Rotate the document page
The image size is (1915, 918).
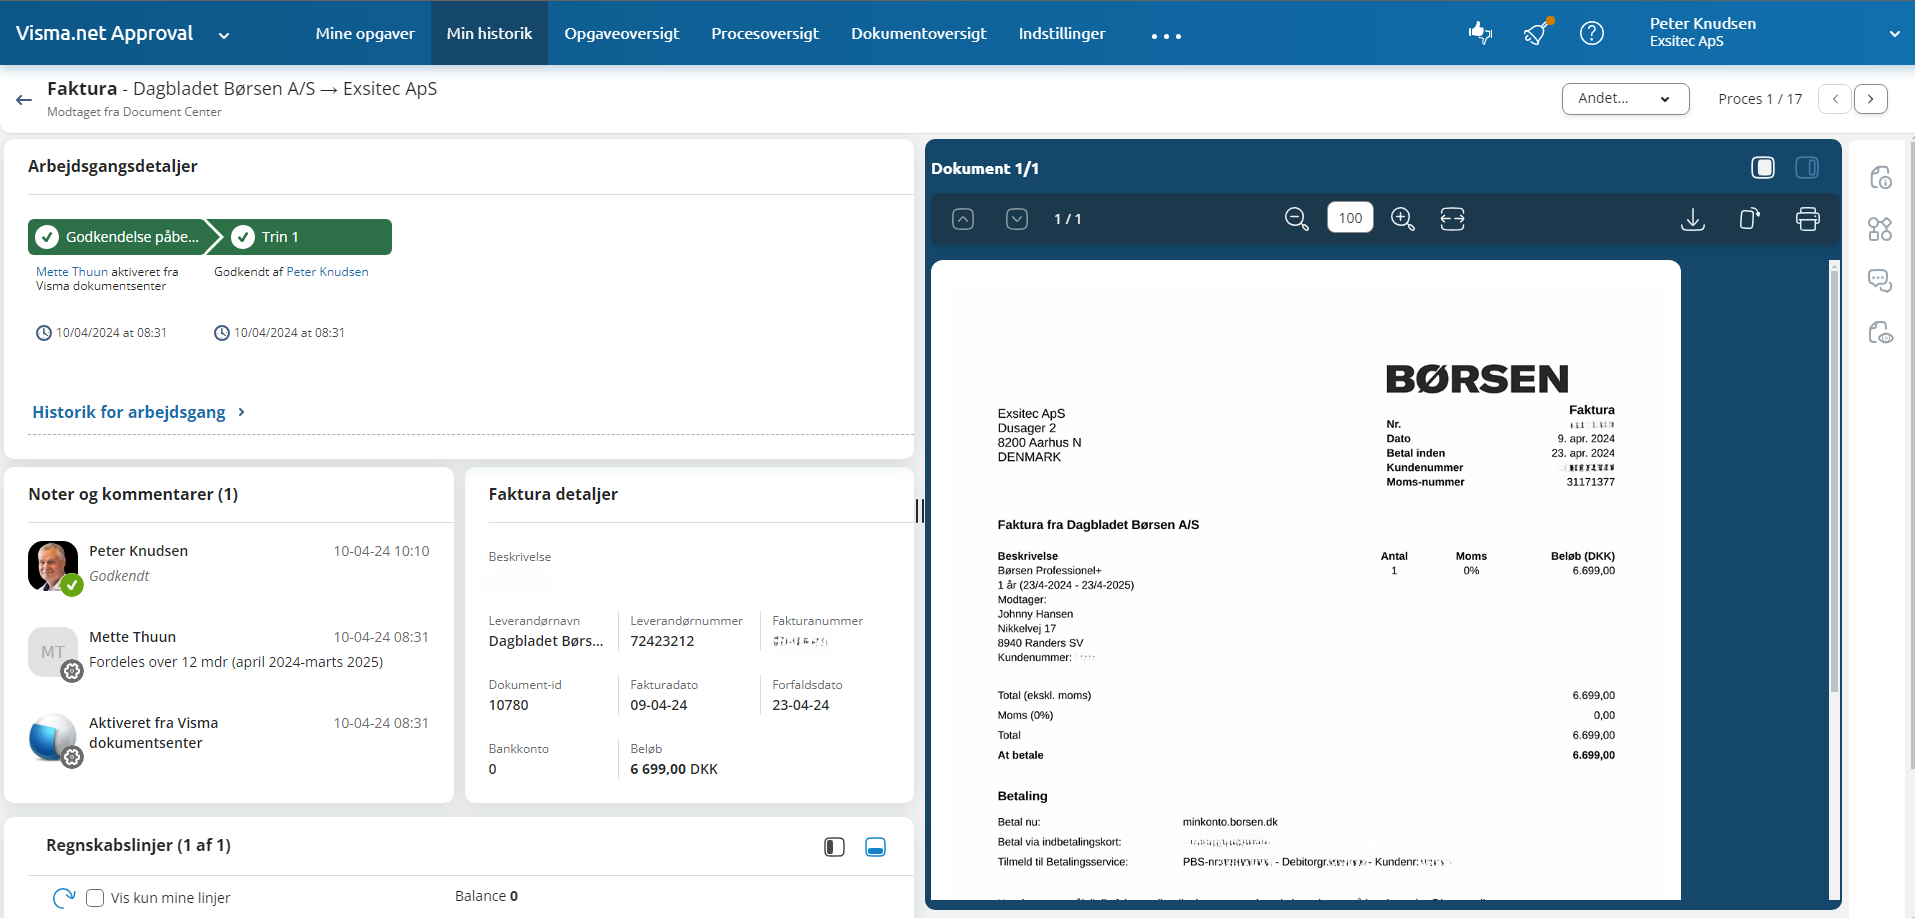1750,219
